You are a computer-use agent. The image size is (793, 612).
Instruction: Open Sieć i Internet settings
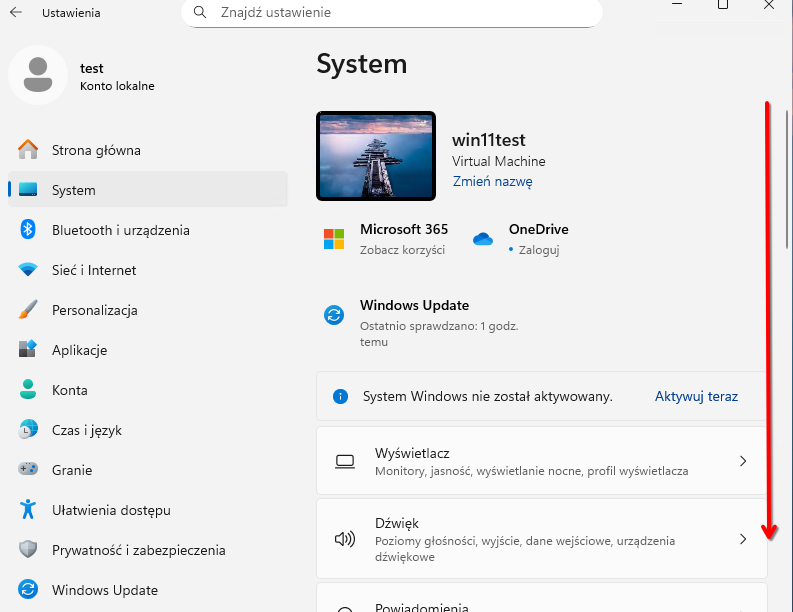pos(148,270)
